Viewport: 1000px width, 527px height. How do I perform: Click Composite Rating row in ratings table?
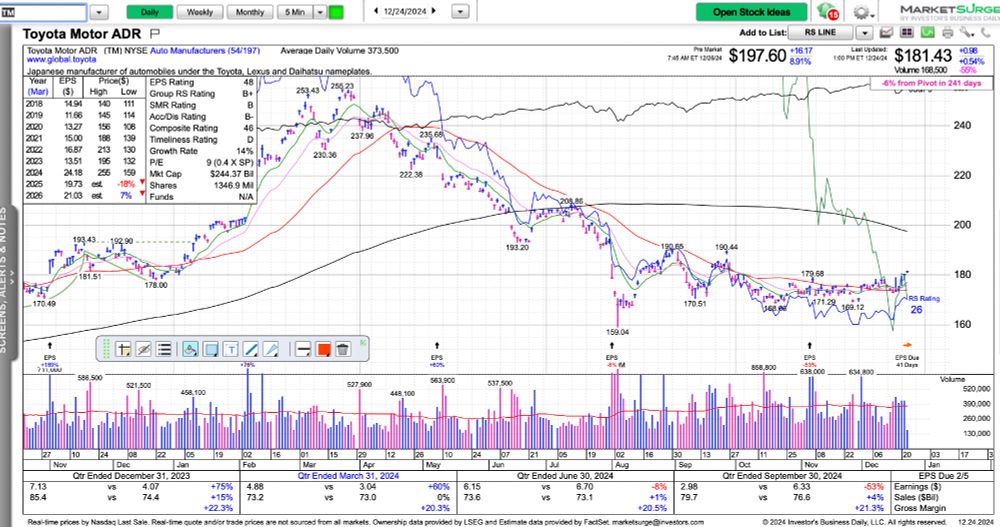coord(202,128)
